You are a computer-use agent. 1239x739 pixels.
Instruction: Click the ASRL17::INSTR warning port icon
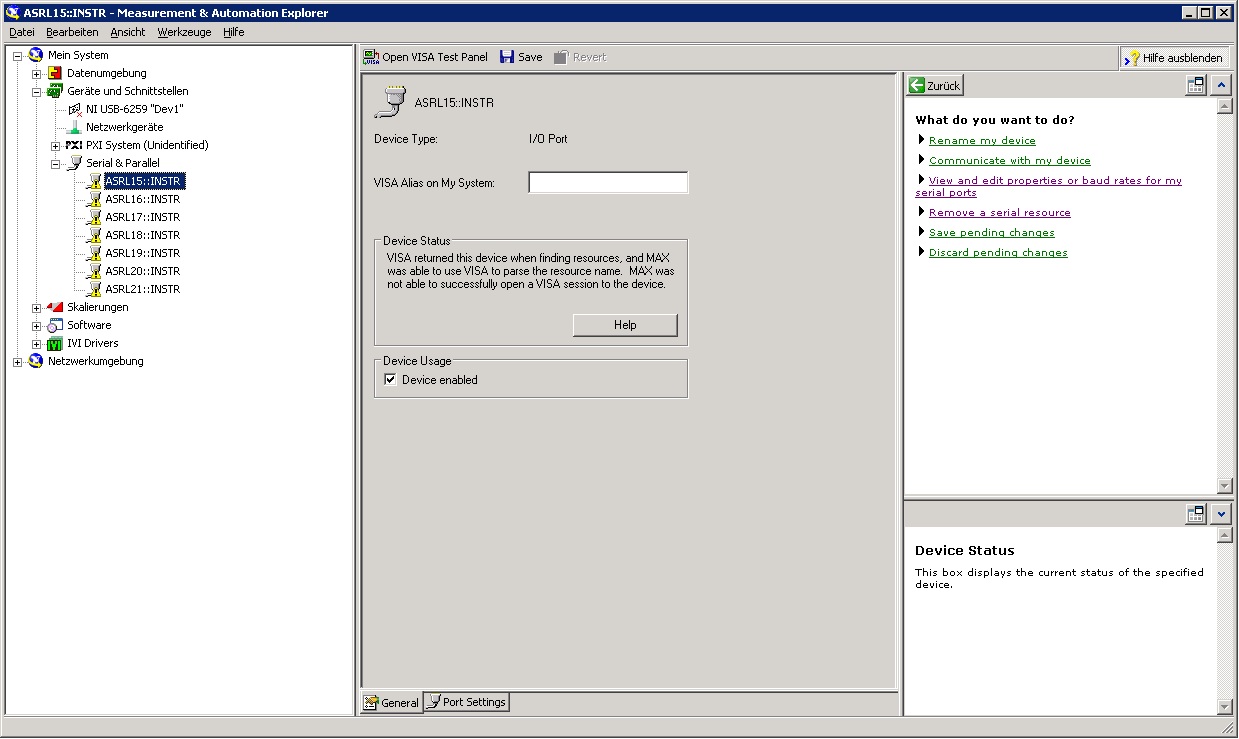(94, 217)
